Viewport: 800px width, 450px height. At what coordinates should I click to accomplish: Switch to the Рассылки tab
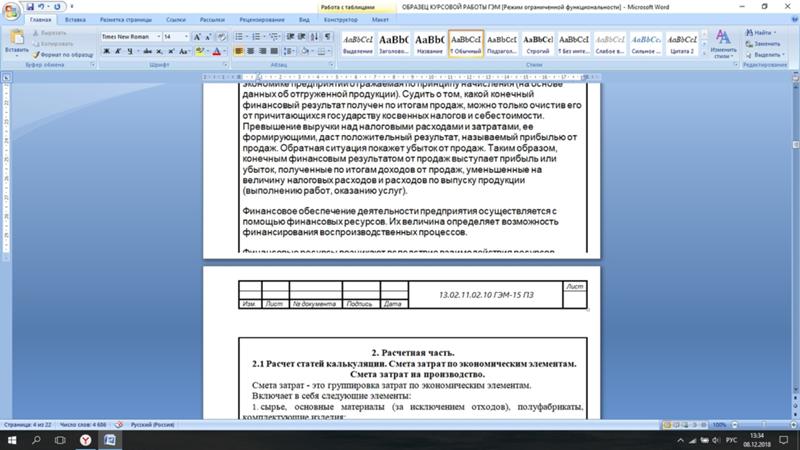click(x=212, y=19)
